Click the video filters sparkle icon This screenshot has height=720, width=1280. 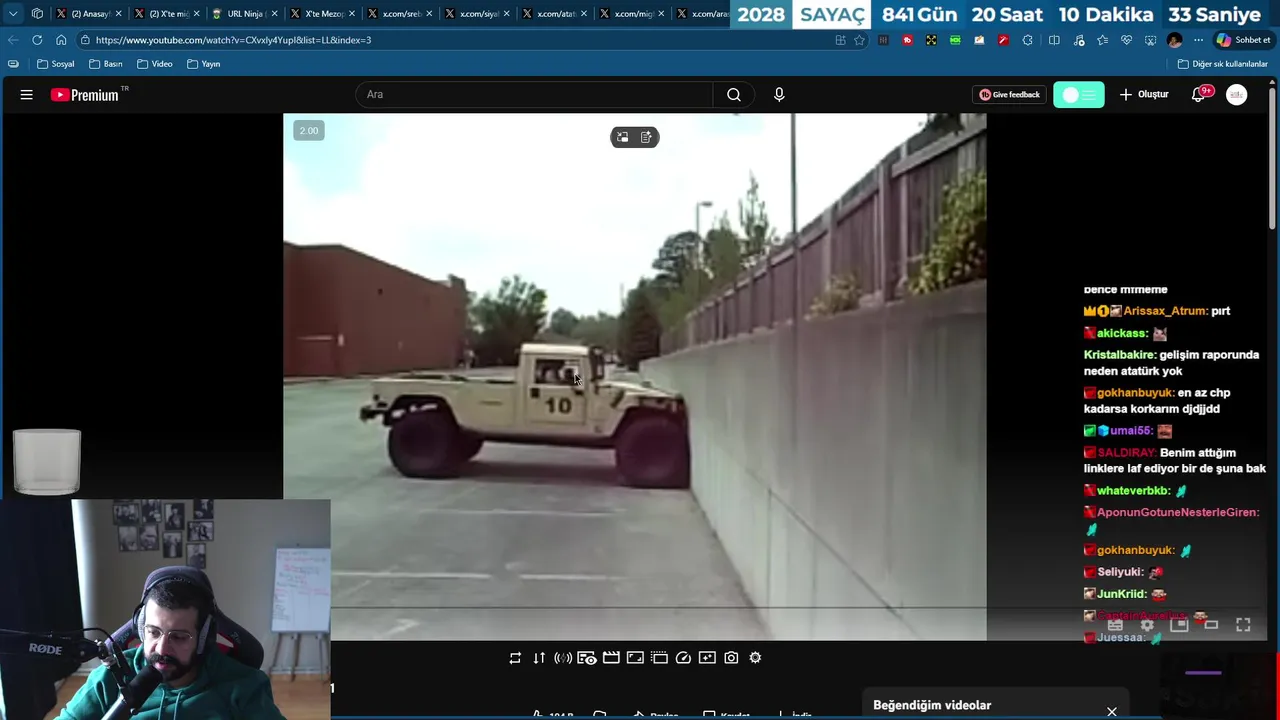point(707,658)
